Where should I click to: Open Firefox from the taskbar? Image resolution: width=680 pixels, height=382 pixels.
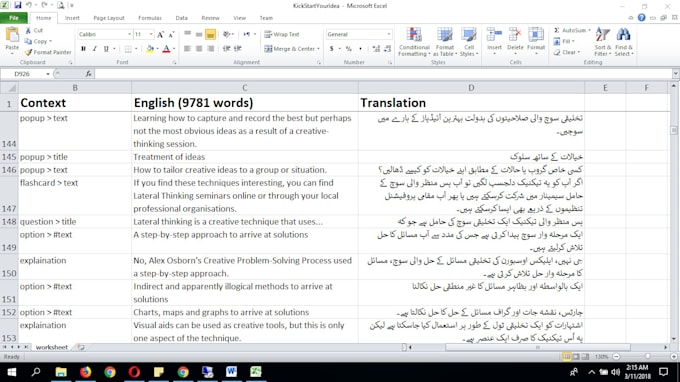click(85, 372)
